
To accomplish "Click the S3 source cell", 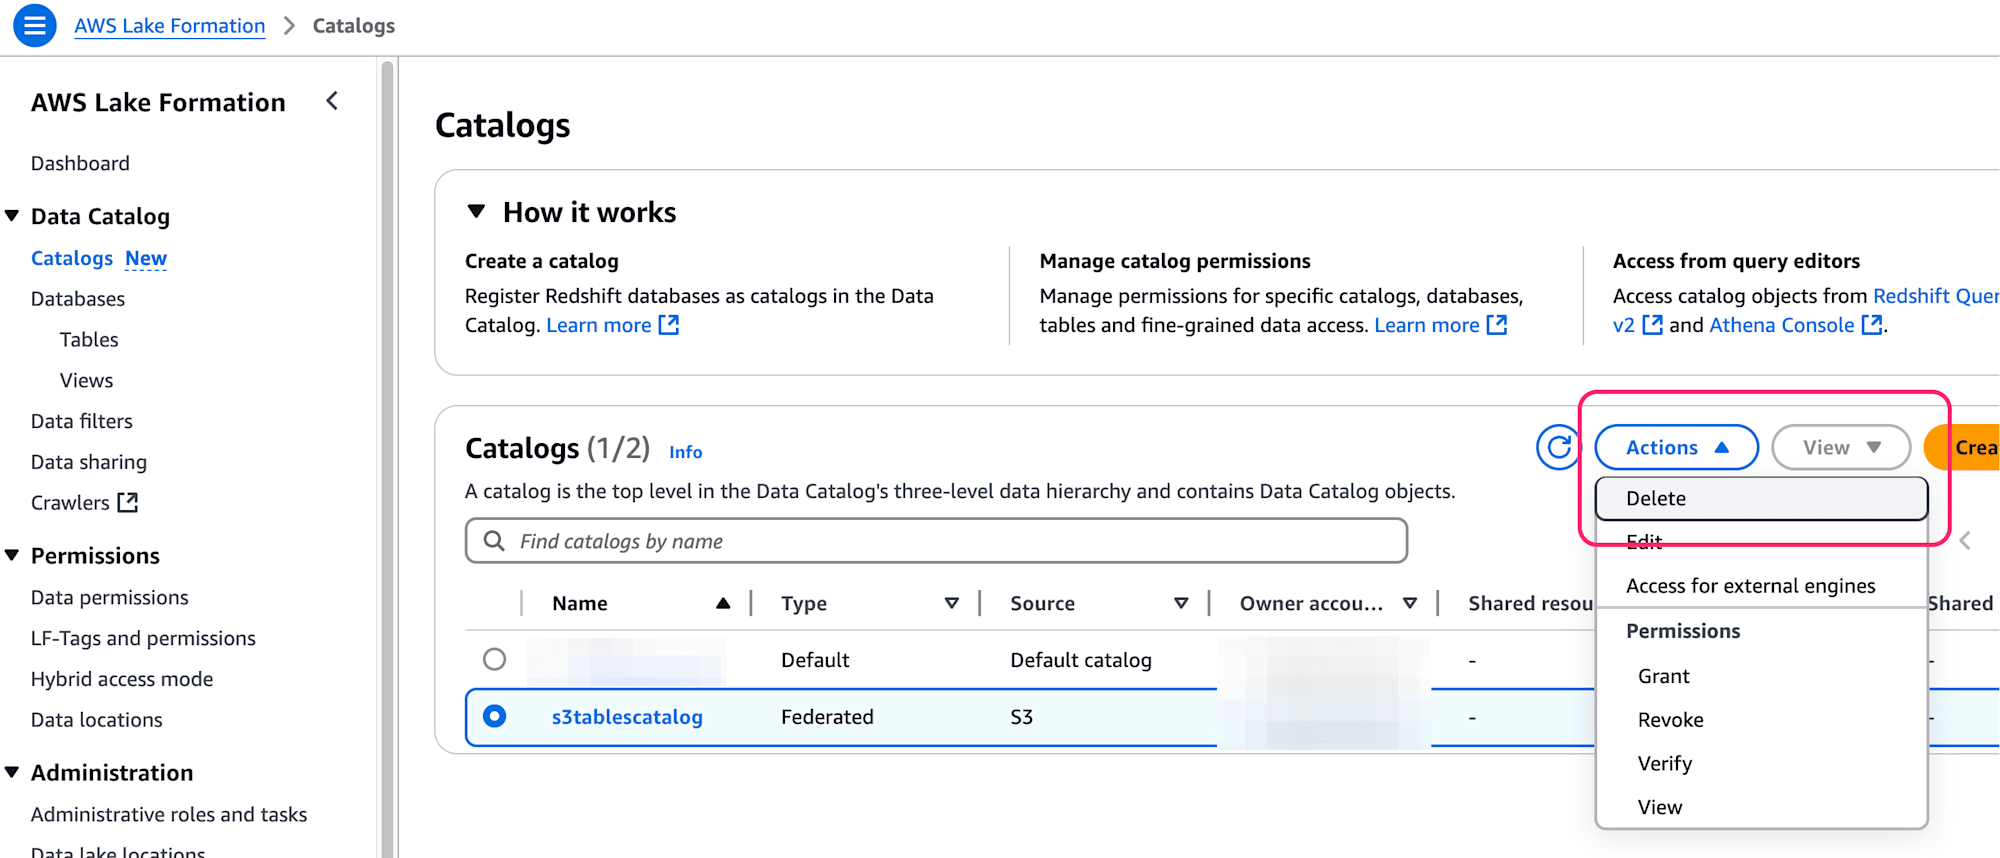I will [1021, 716].
